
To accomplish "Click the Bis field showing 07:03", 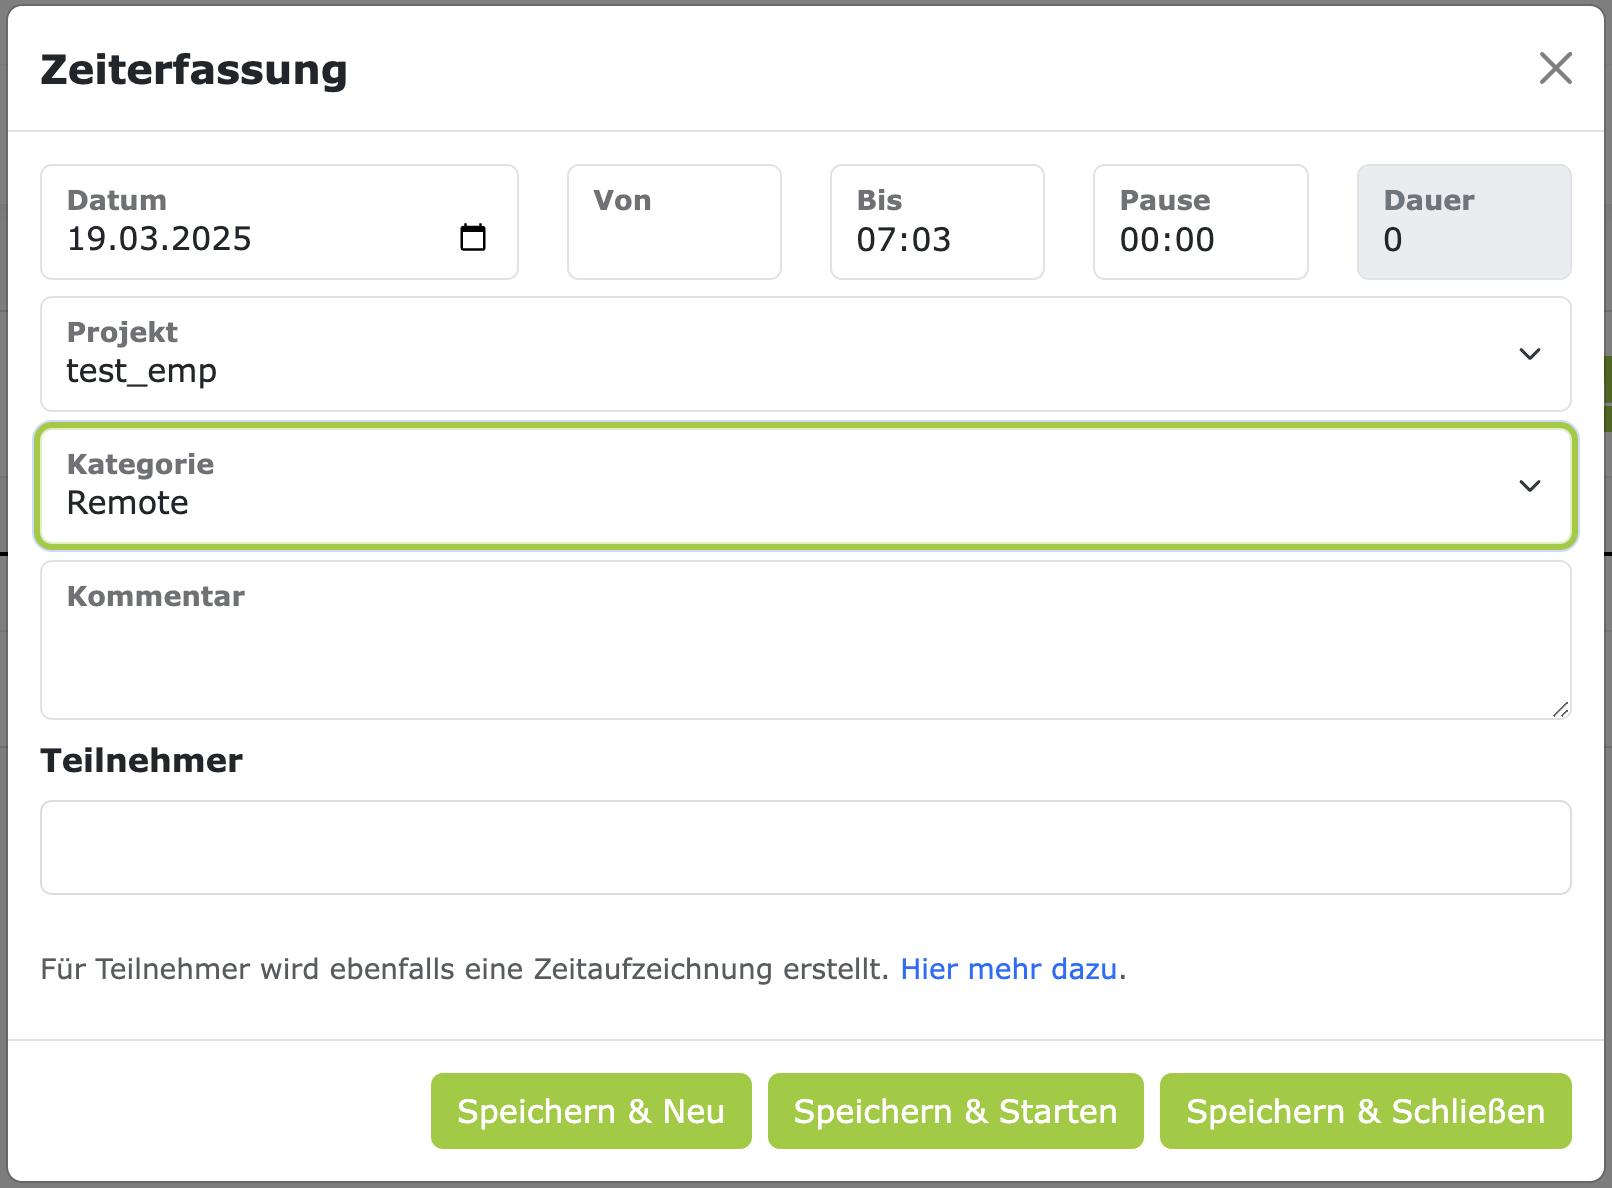I will [904, 240].
